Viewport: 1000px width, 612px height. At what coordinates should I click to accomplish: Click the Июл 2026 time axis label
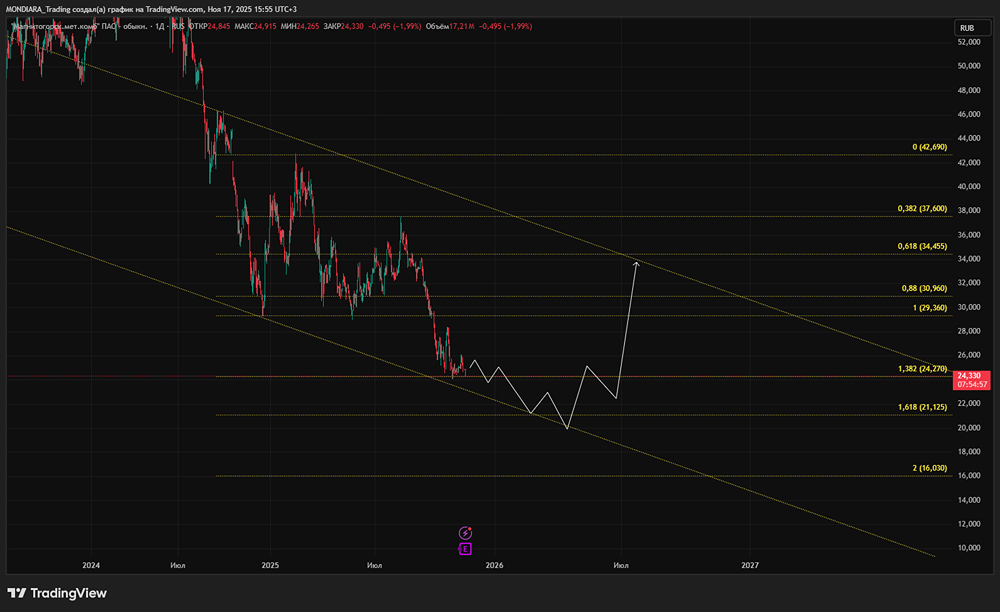(621, 565)
